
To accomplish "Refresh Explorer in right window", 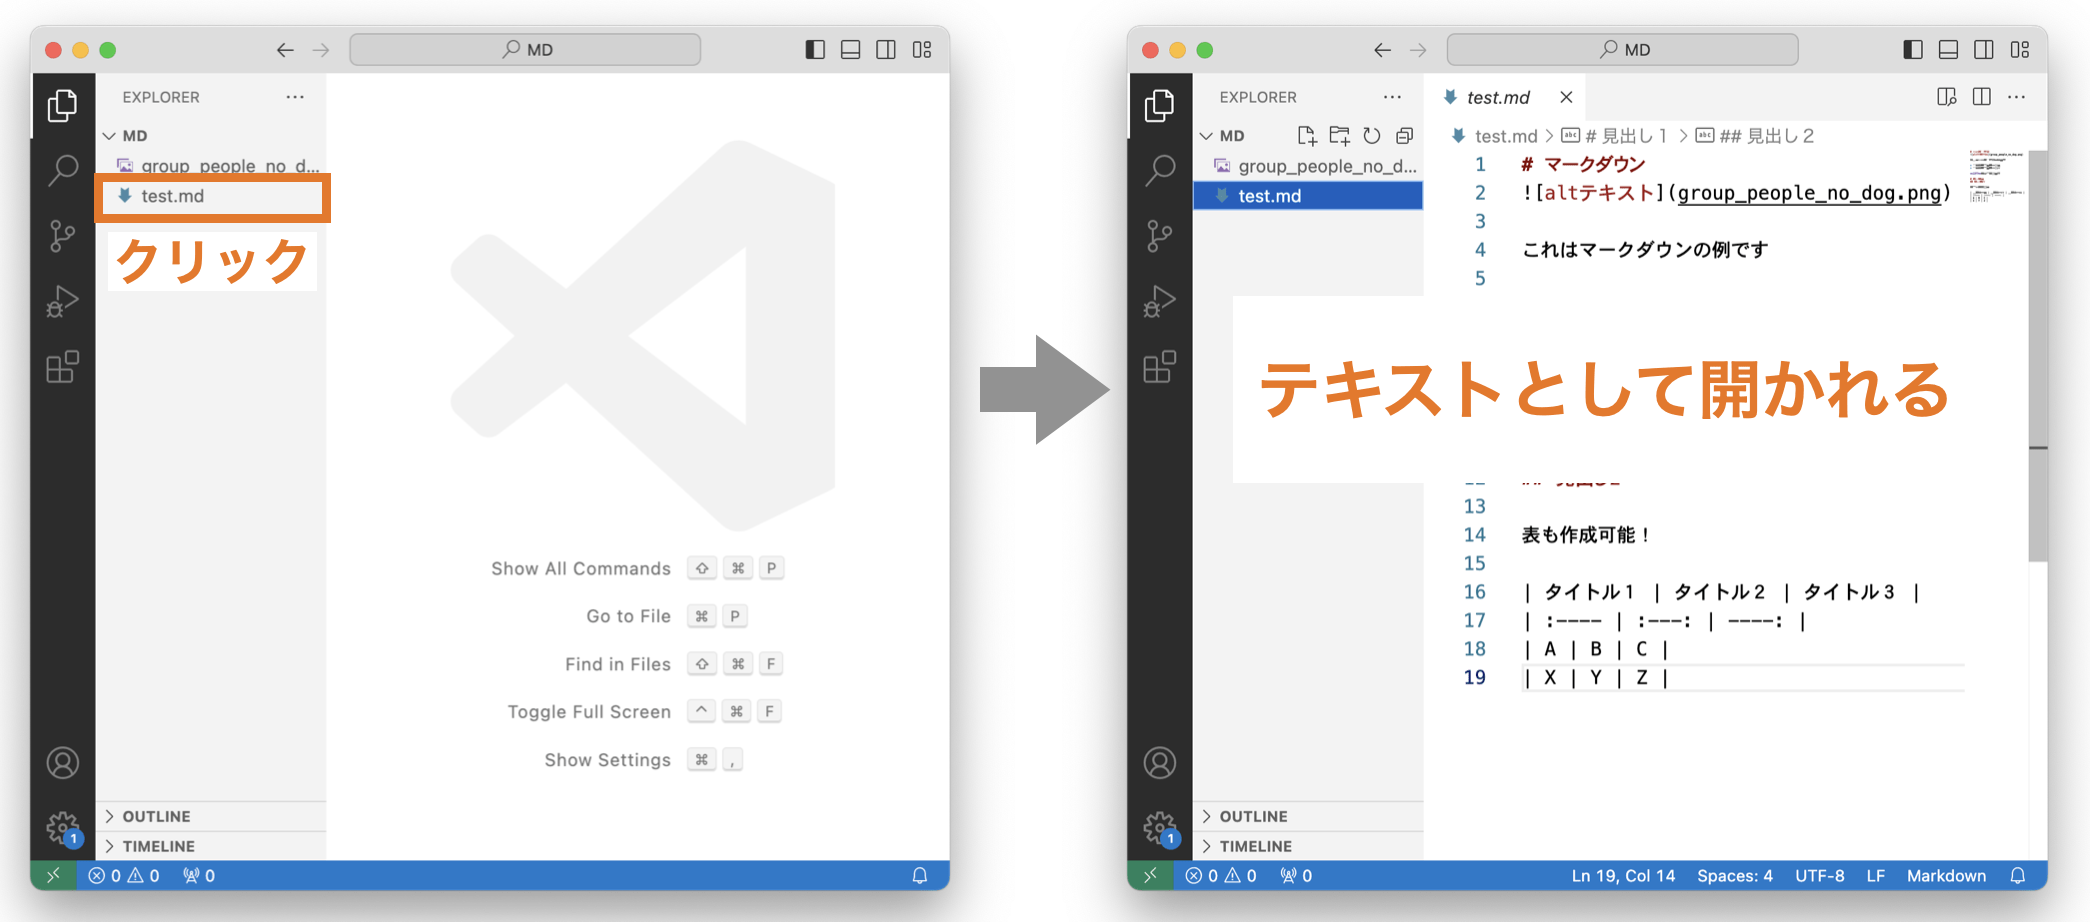I will click(1372, 135).
